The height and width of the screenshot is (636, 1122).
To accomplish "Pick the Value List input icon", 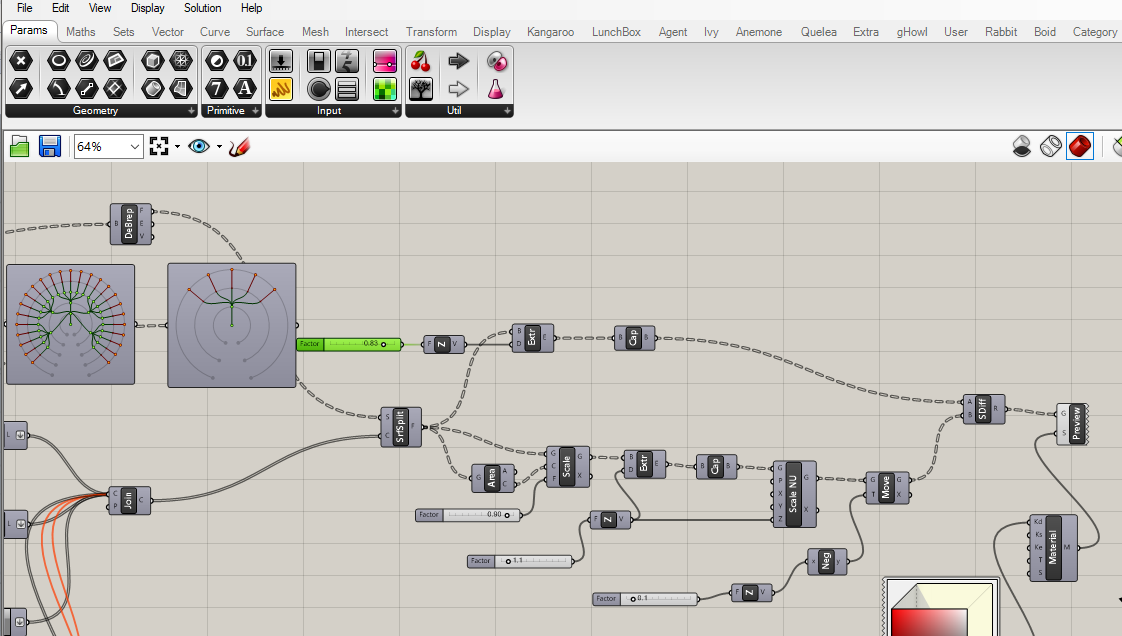I will click(x=347, y=88).
